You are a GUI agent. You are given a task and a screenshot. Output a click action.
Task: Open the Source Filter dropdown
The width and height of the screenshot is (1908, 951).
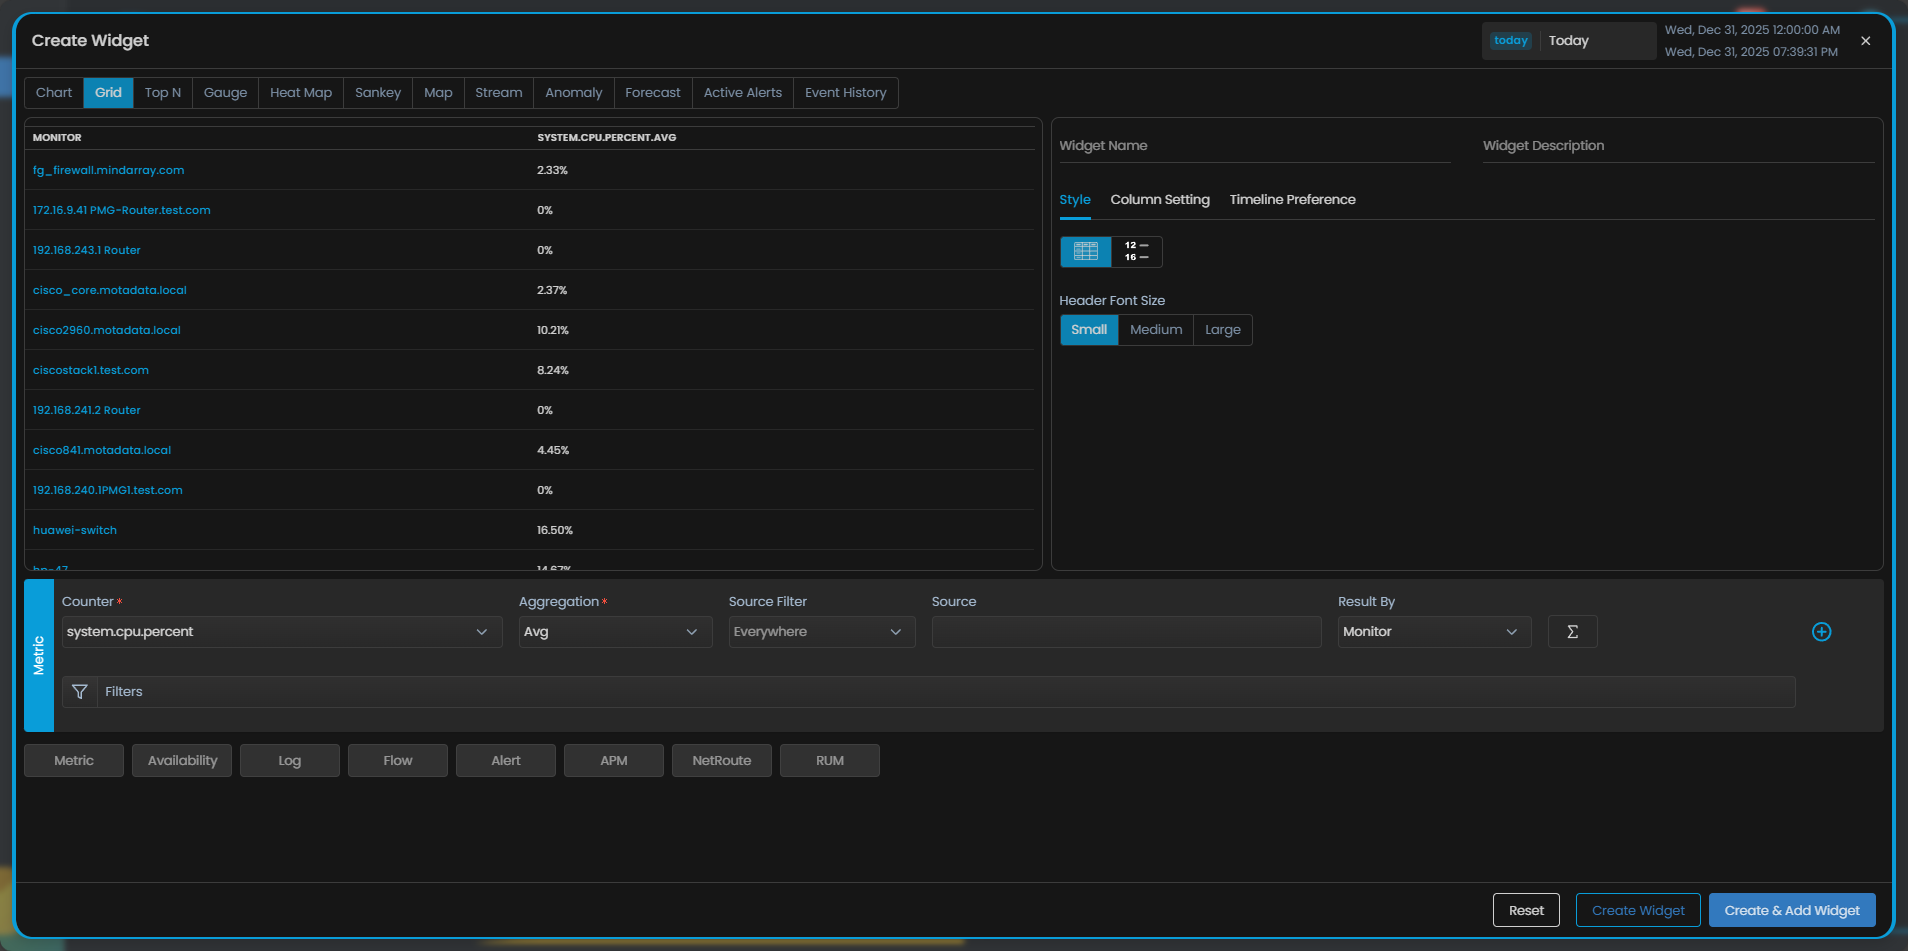point(820,632)
